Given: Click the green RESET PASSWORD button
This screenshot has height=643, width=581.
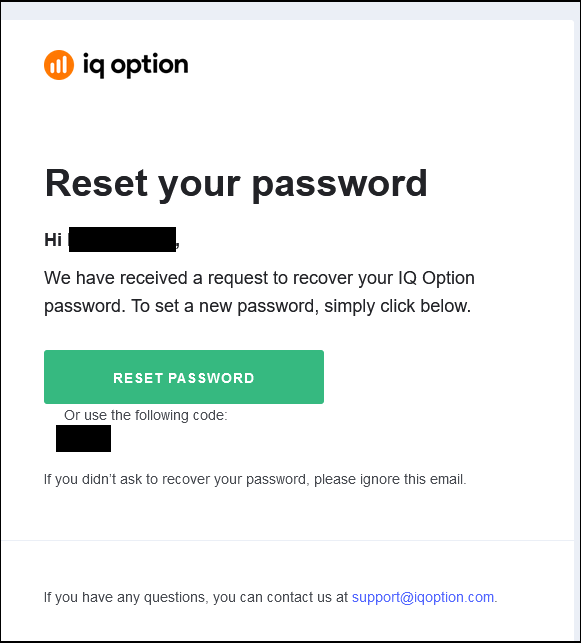Looking at the screenshot, I should (184, 377).
